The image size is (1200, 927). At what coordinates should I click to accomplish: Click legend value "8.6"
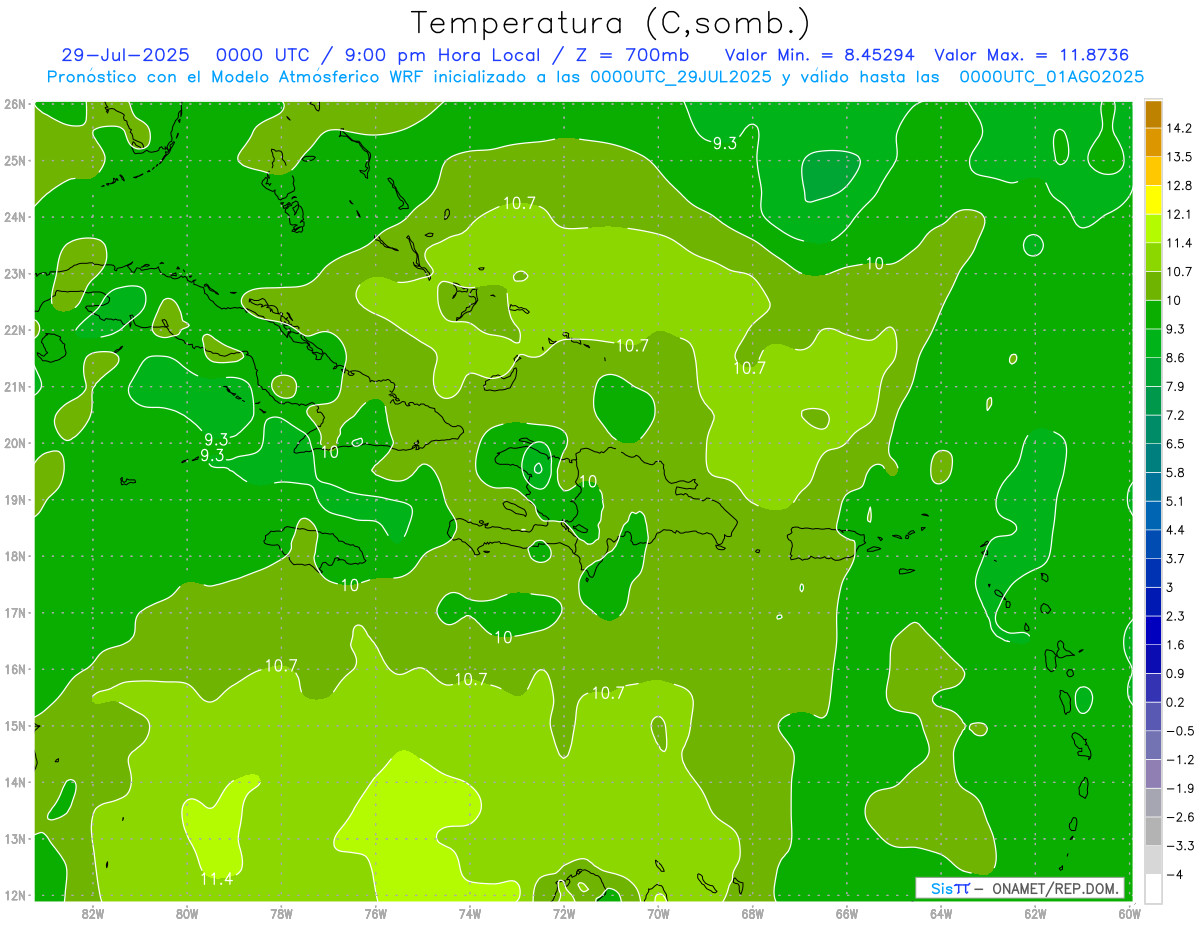pyautogui.click(x=1175, y=357)
